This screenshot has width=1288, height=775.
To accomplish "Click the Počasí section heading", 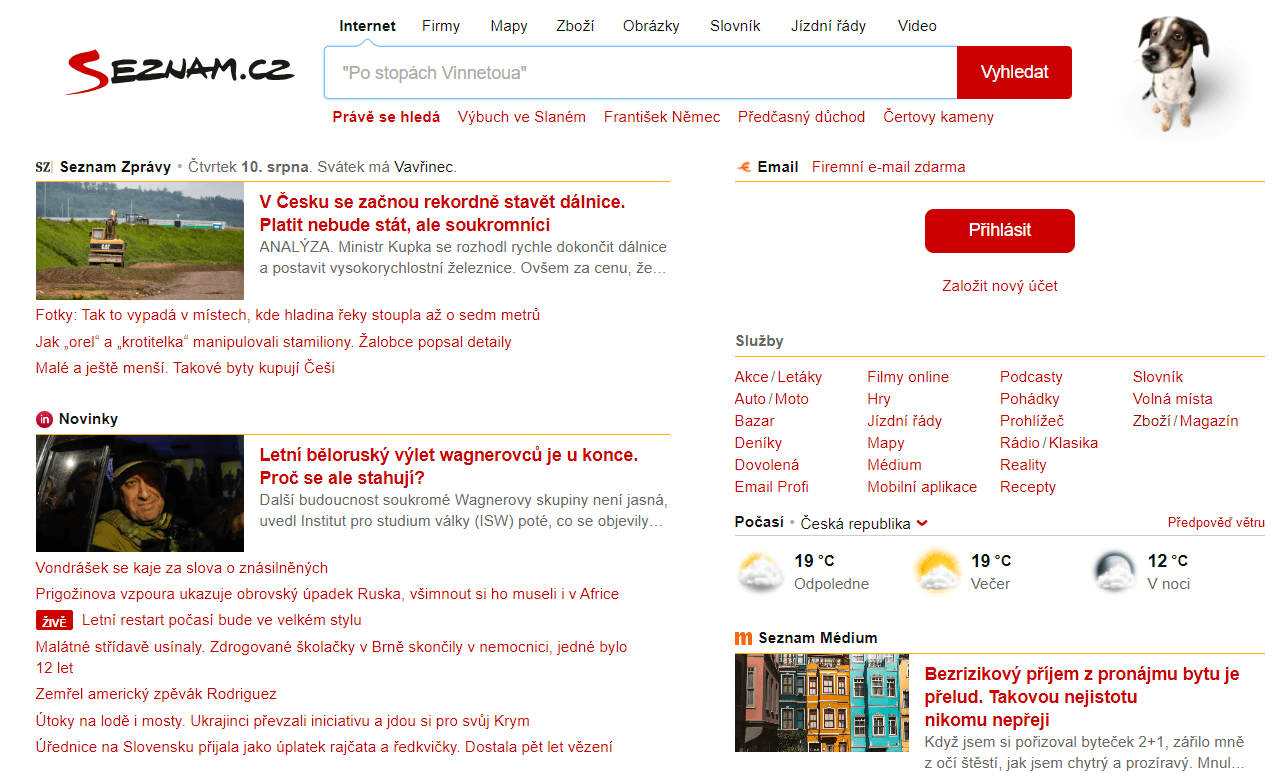I will pyautogui.click(x=759, y=523).
